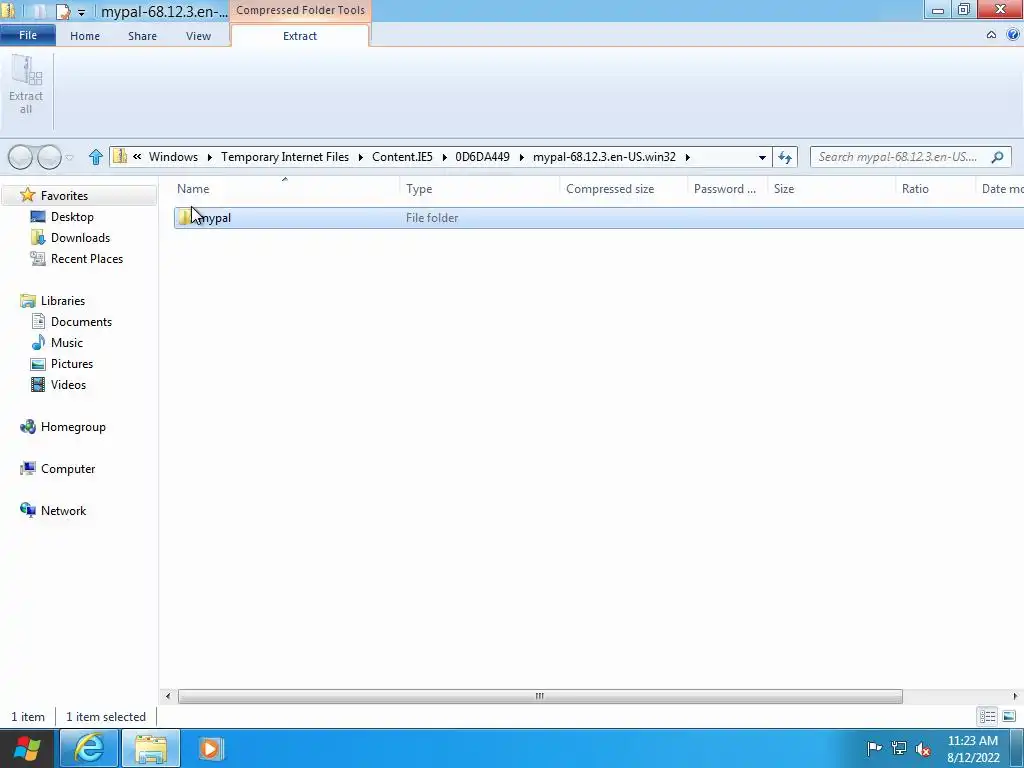This screenshot has width=1024, height=768.
Task: Click the Temporary Internet Files breadcrumb
Action: 285,157
